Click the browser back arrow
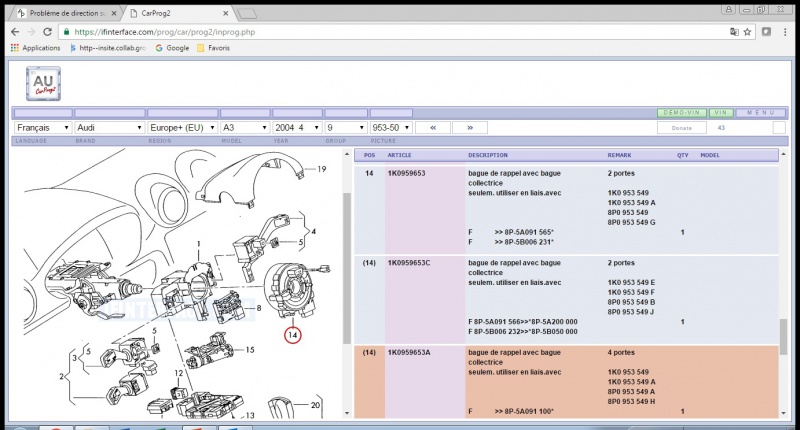Viewport: 800px width, 430px height. point(15,32)
